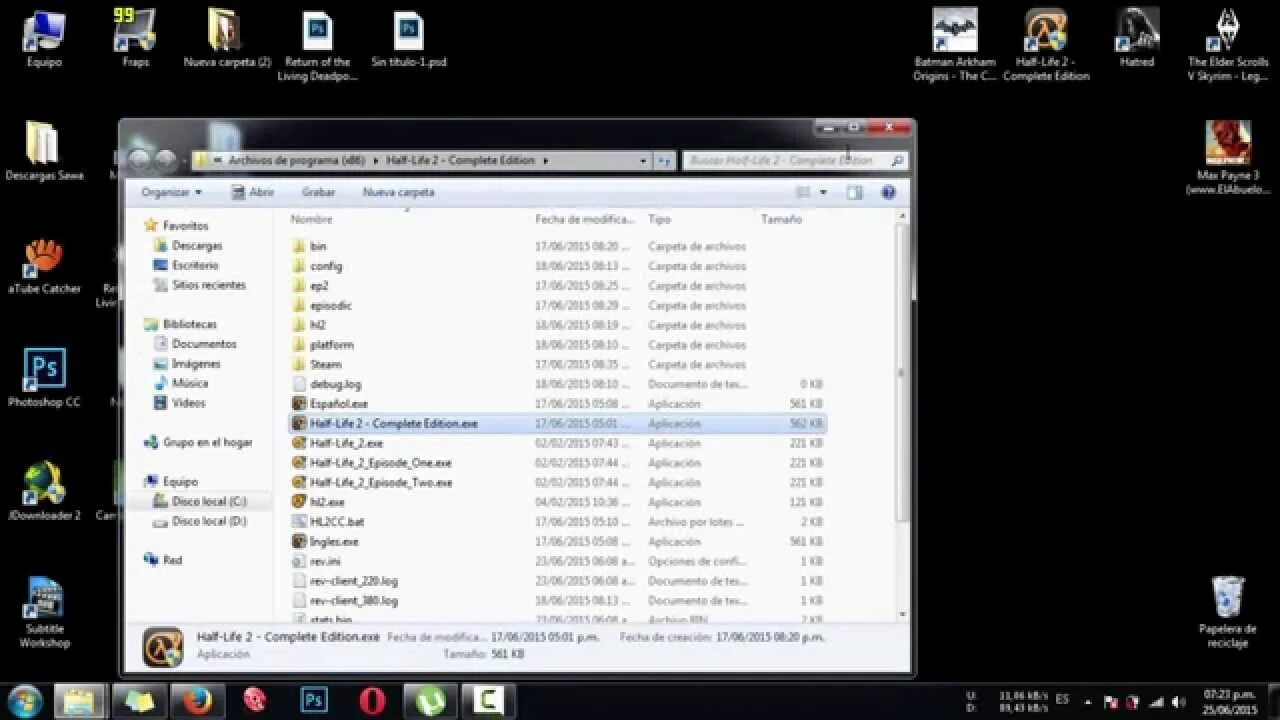Click the Grabar toolbar button

coord(318,192)
